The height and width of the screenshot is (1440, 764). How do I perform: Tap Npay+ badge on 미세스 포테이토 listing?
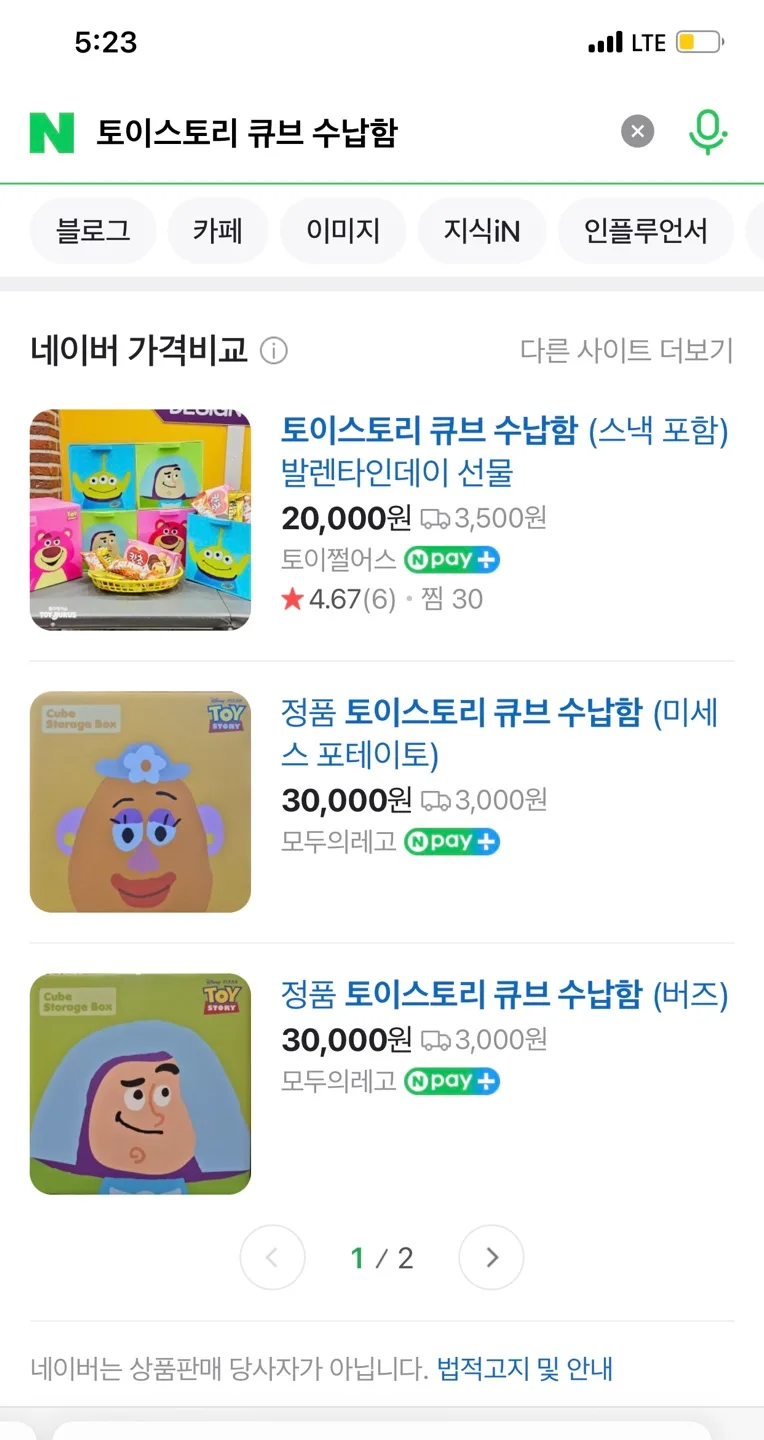point(452,842)
